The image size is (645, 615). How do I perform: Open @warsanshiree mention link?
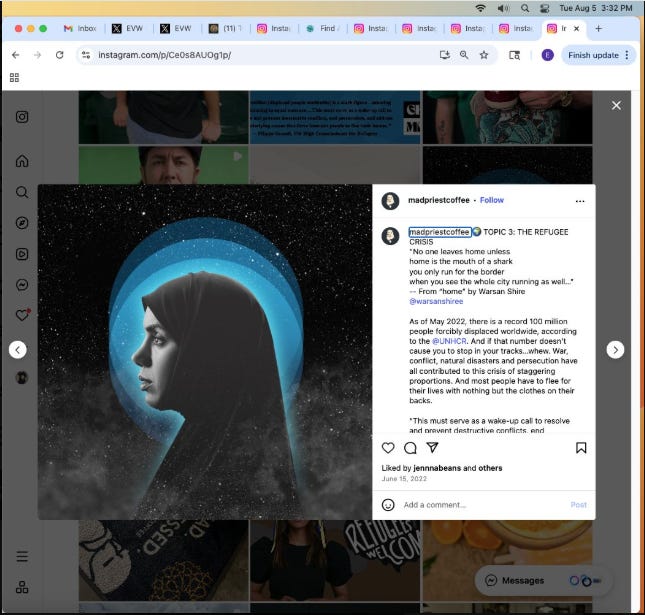coord(436,301)
